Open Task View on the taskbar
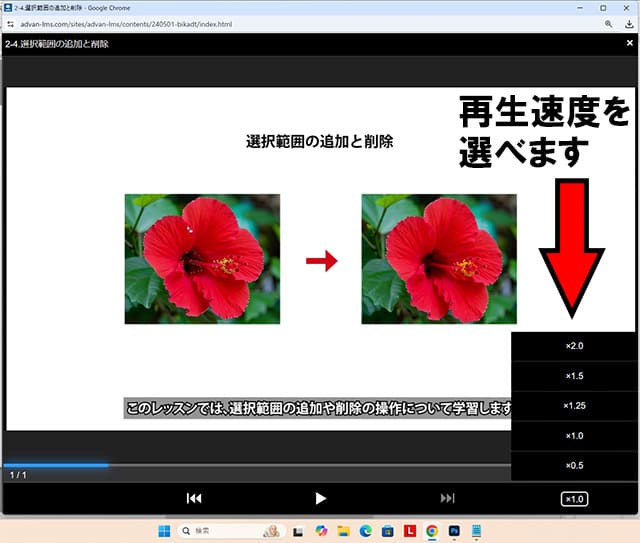640x543 pixels. pos(298,531)
